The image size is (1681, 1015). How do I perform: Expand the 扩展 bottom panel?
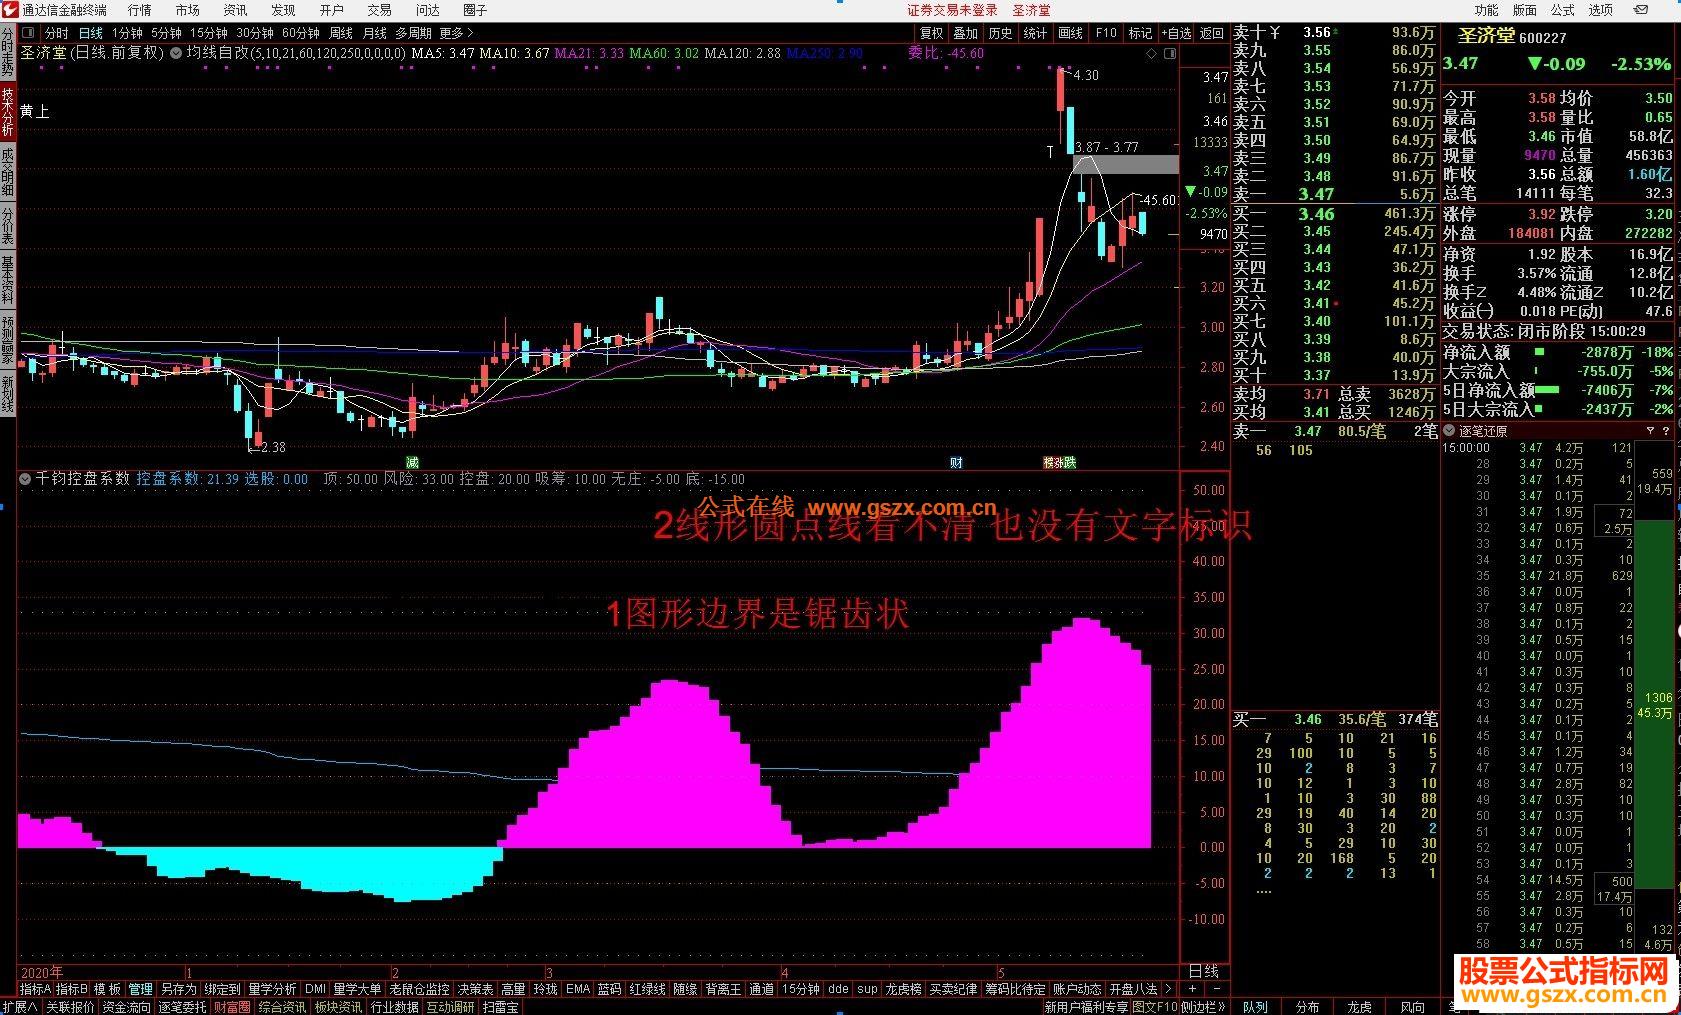pos(21,1007)
